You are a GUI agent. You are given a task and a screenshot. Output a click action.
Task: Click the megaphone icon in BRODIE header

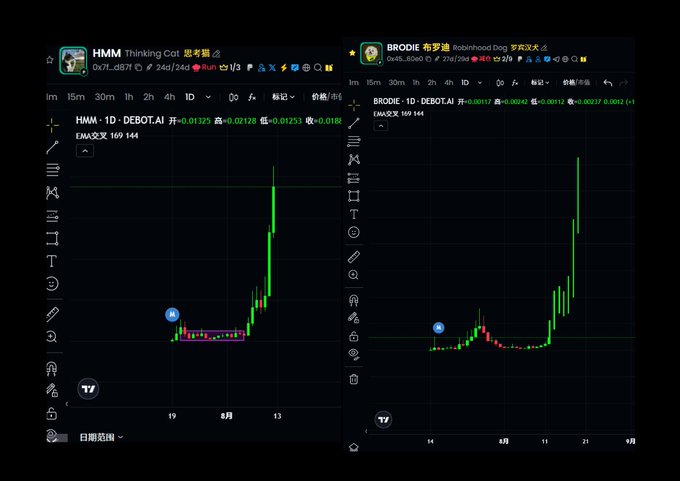click(556, 59)
